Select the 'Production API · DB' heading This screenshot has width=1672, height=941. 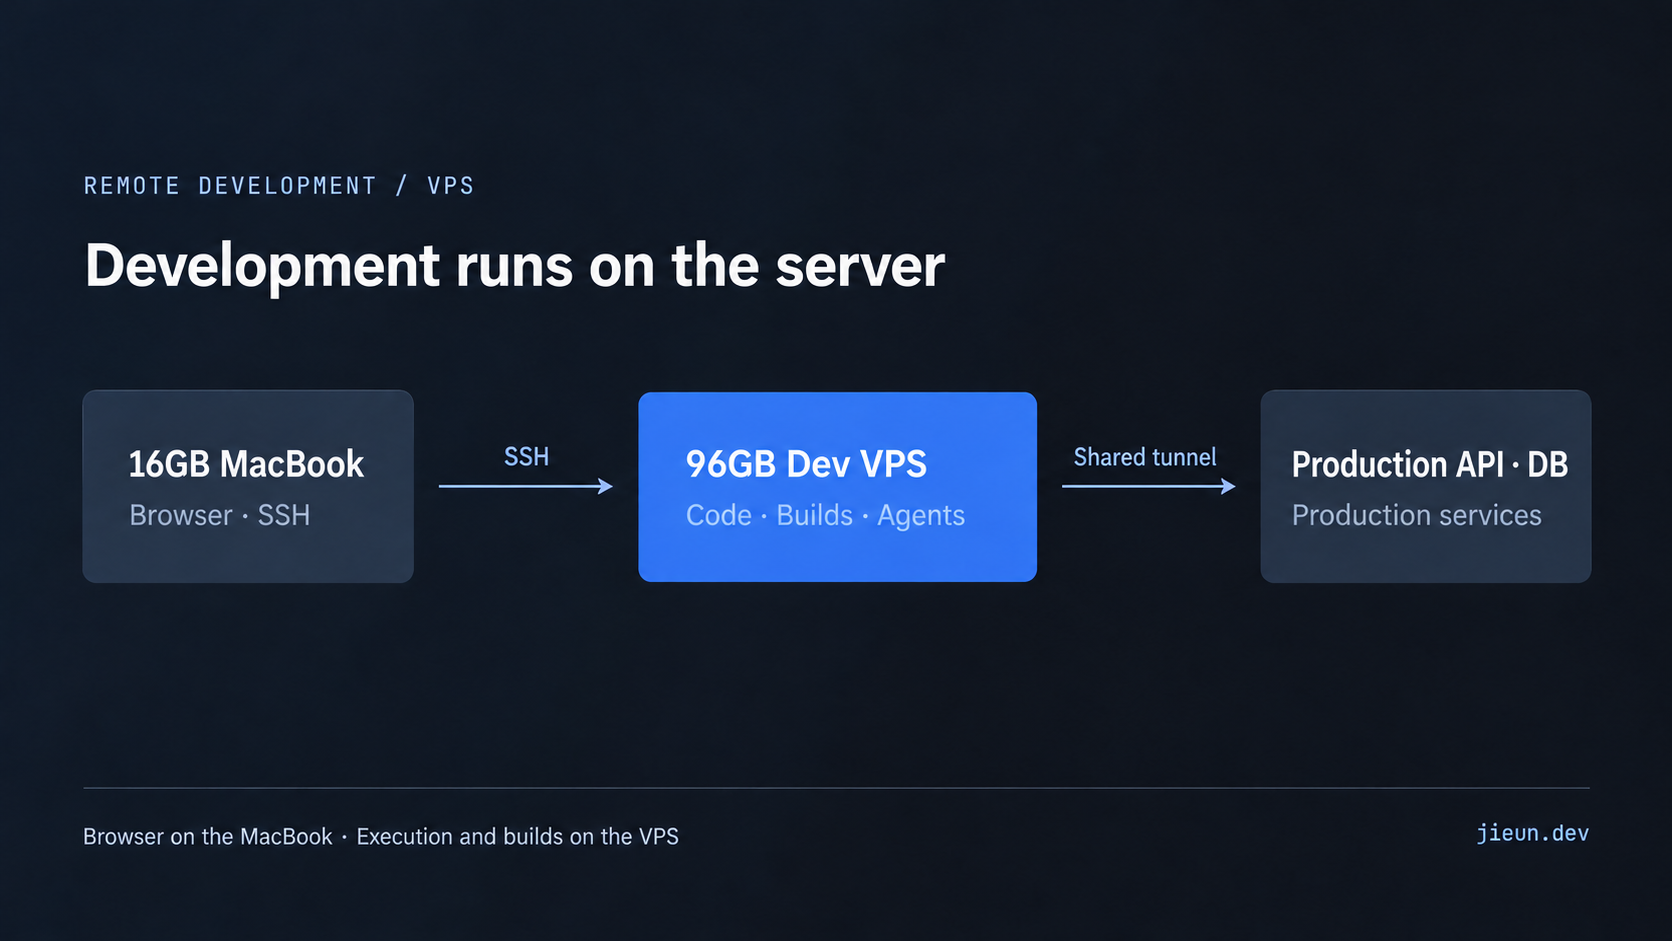click(x=1430, y=464)
